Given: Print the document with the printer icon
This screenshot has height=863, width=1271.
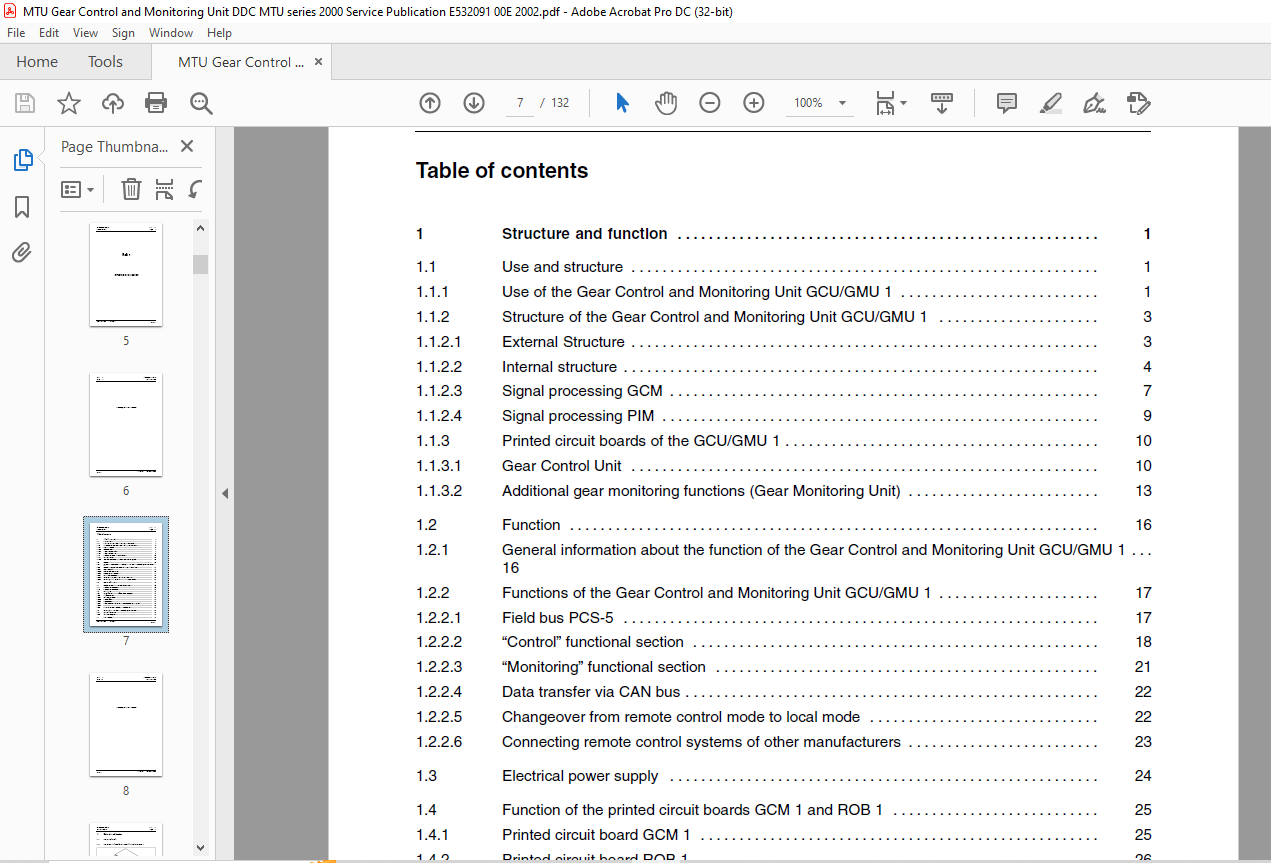Looking at the screenshot, I should 156,103.
